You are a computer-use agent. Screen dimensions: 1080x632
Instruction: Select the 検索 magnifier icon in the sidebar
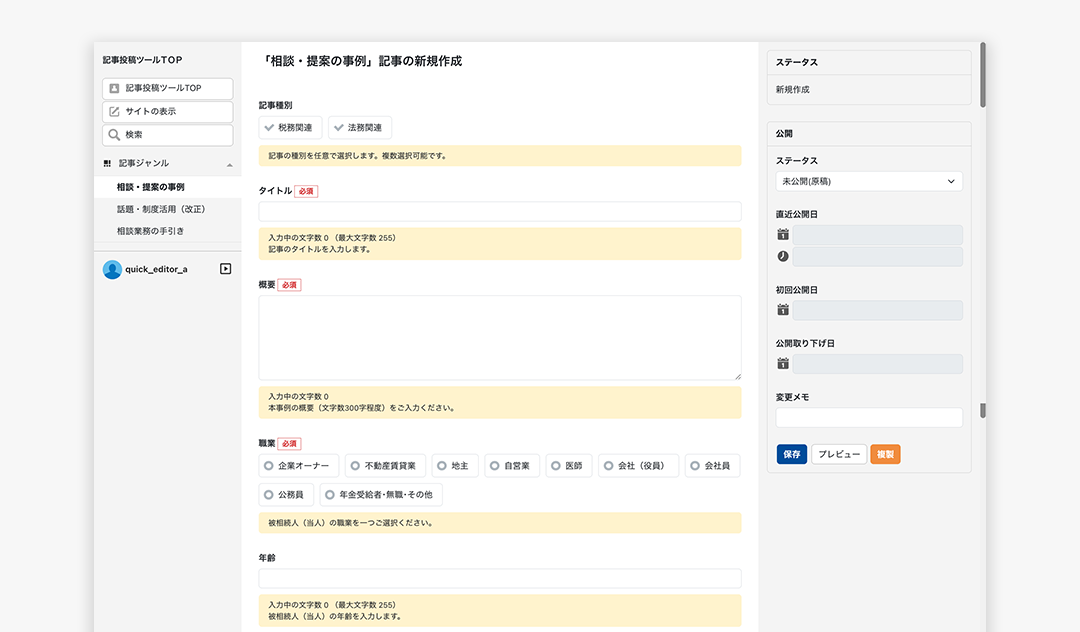[113, 134]
